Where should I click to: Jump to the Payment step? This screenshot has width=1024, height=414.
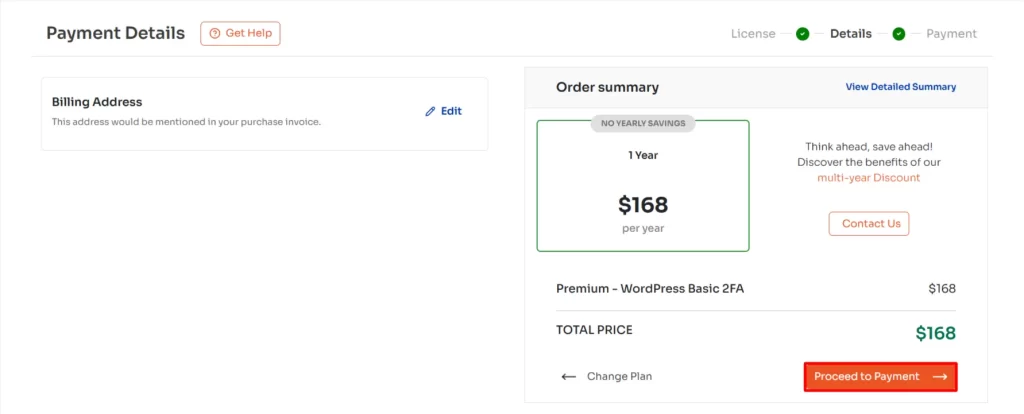tap(951, 34)
